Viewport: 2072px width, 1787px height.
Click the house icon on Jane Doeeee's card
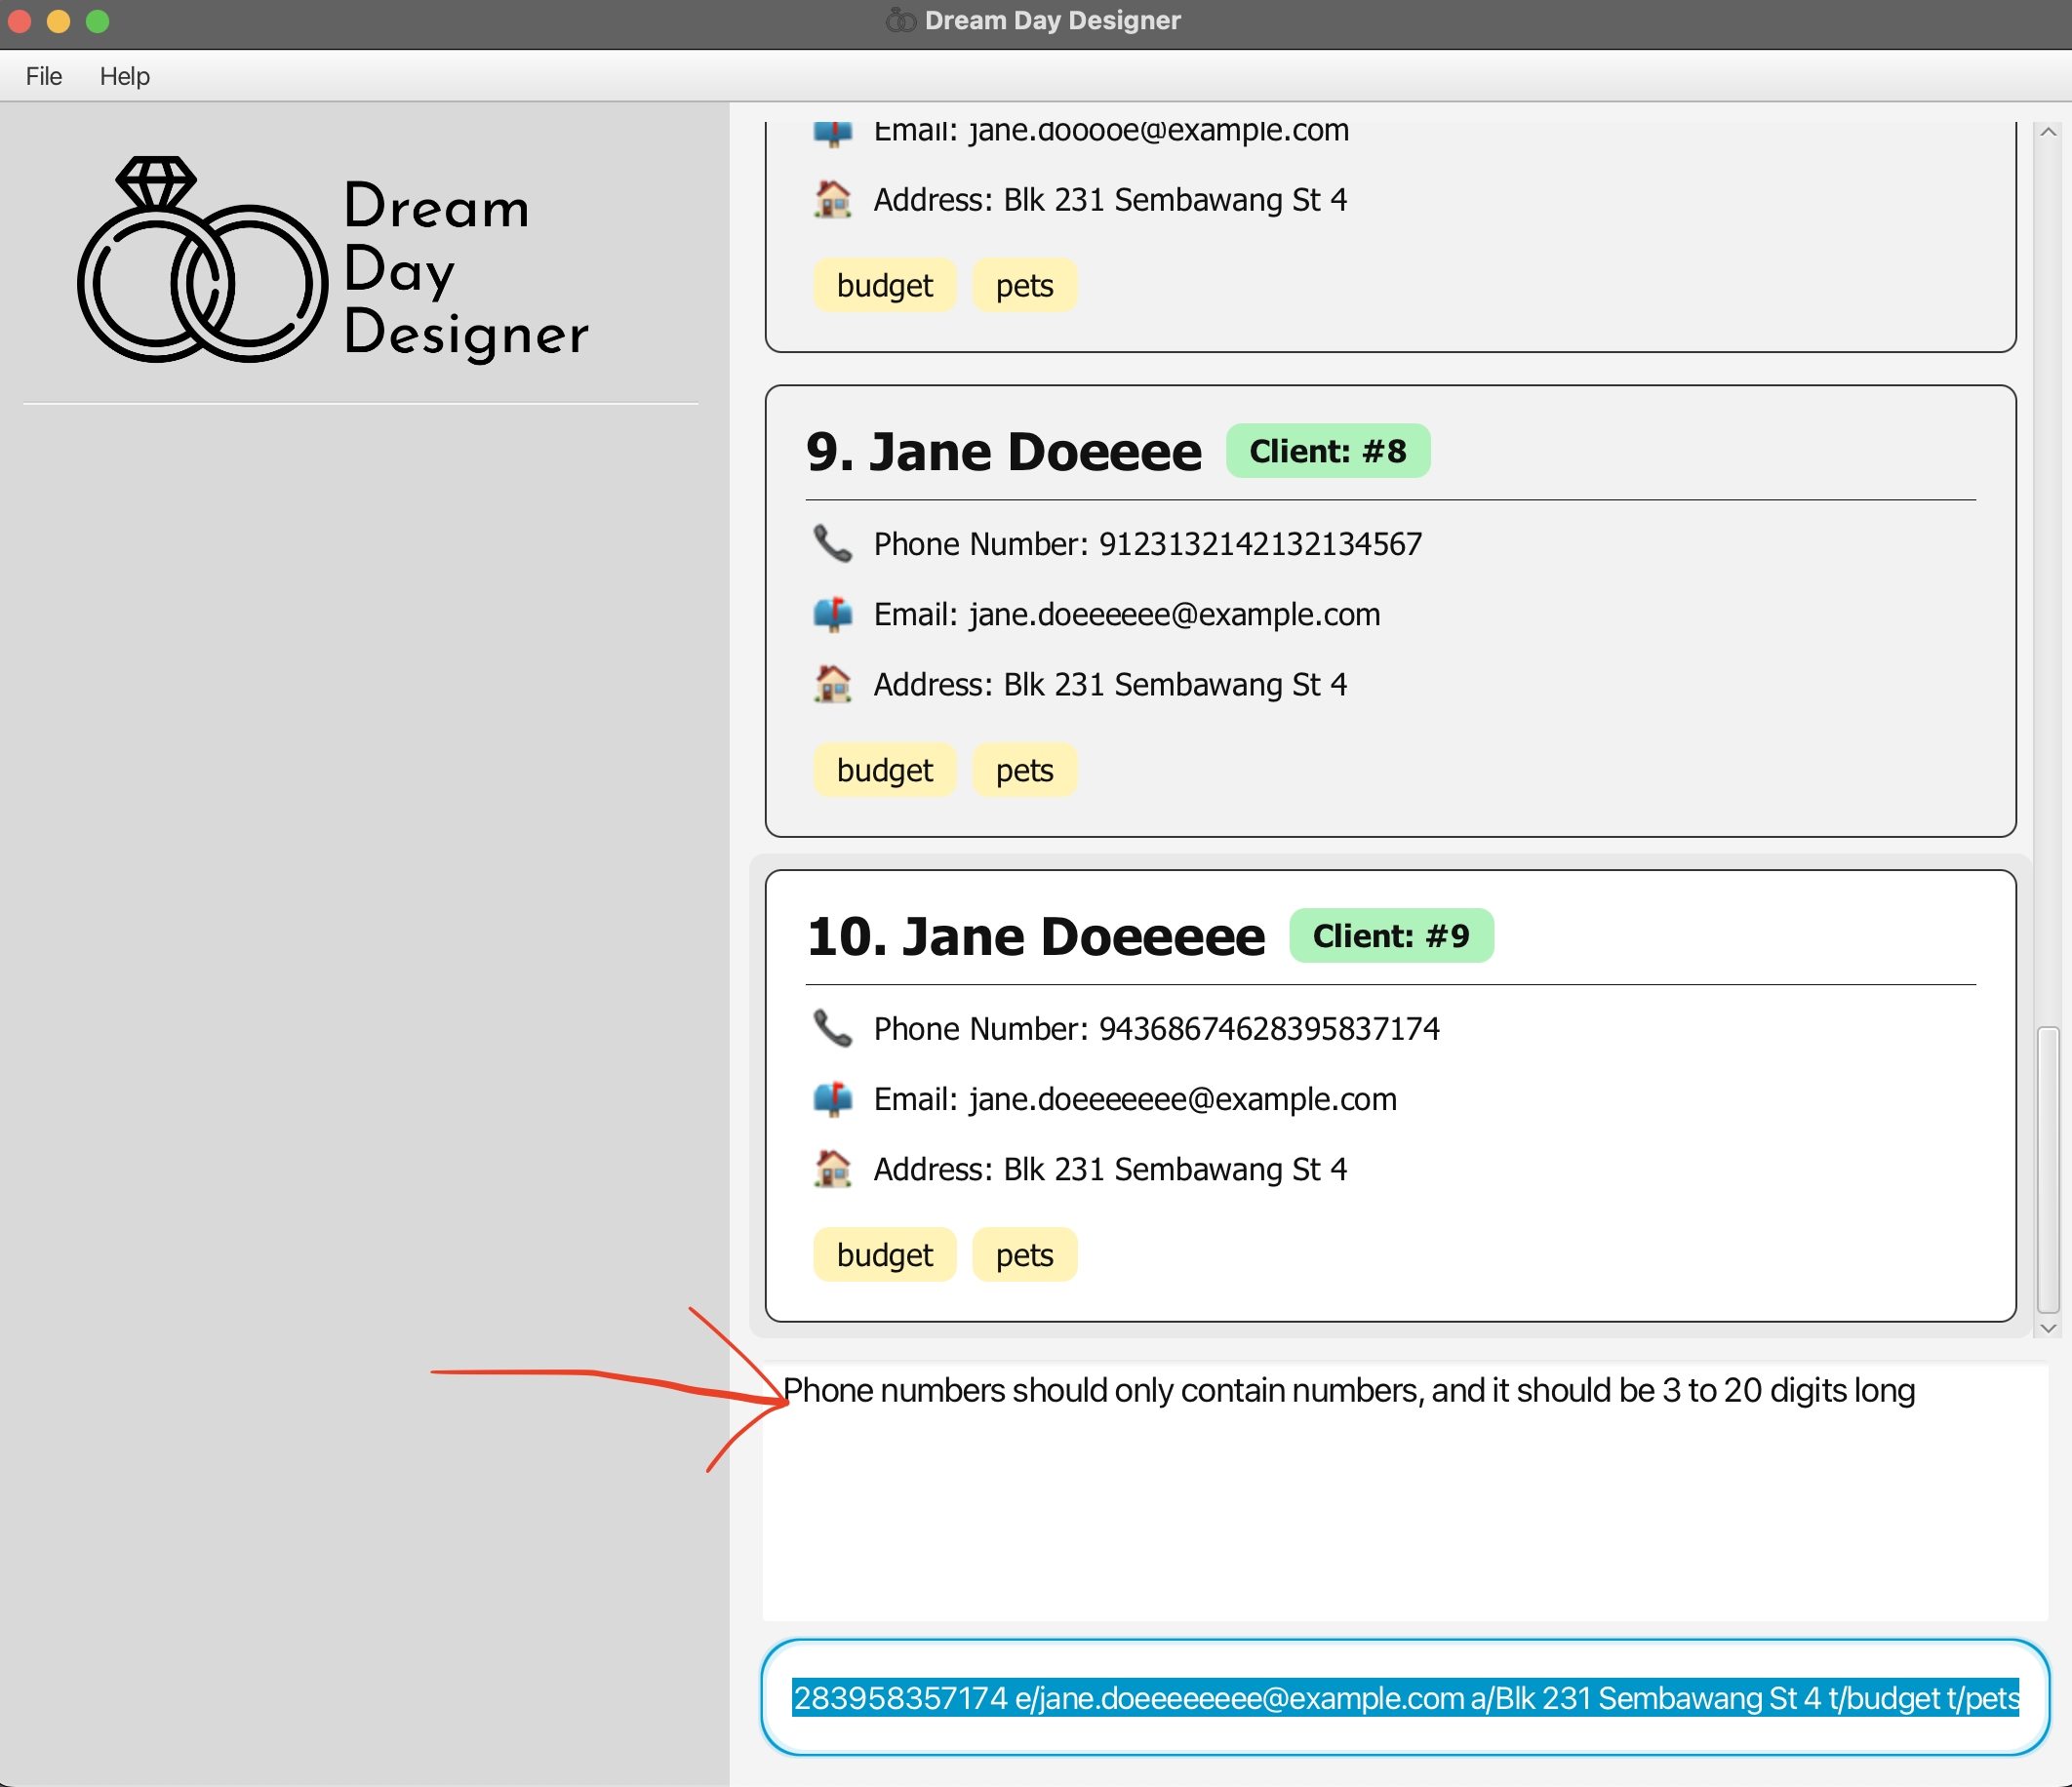(x=832, y=684)
